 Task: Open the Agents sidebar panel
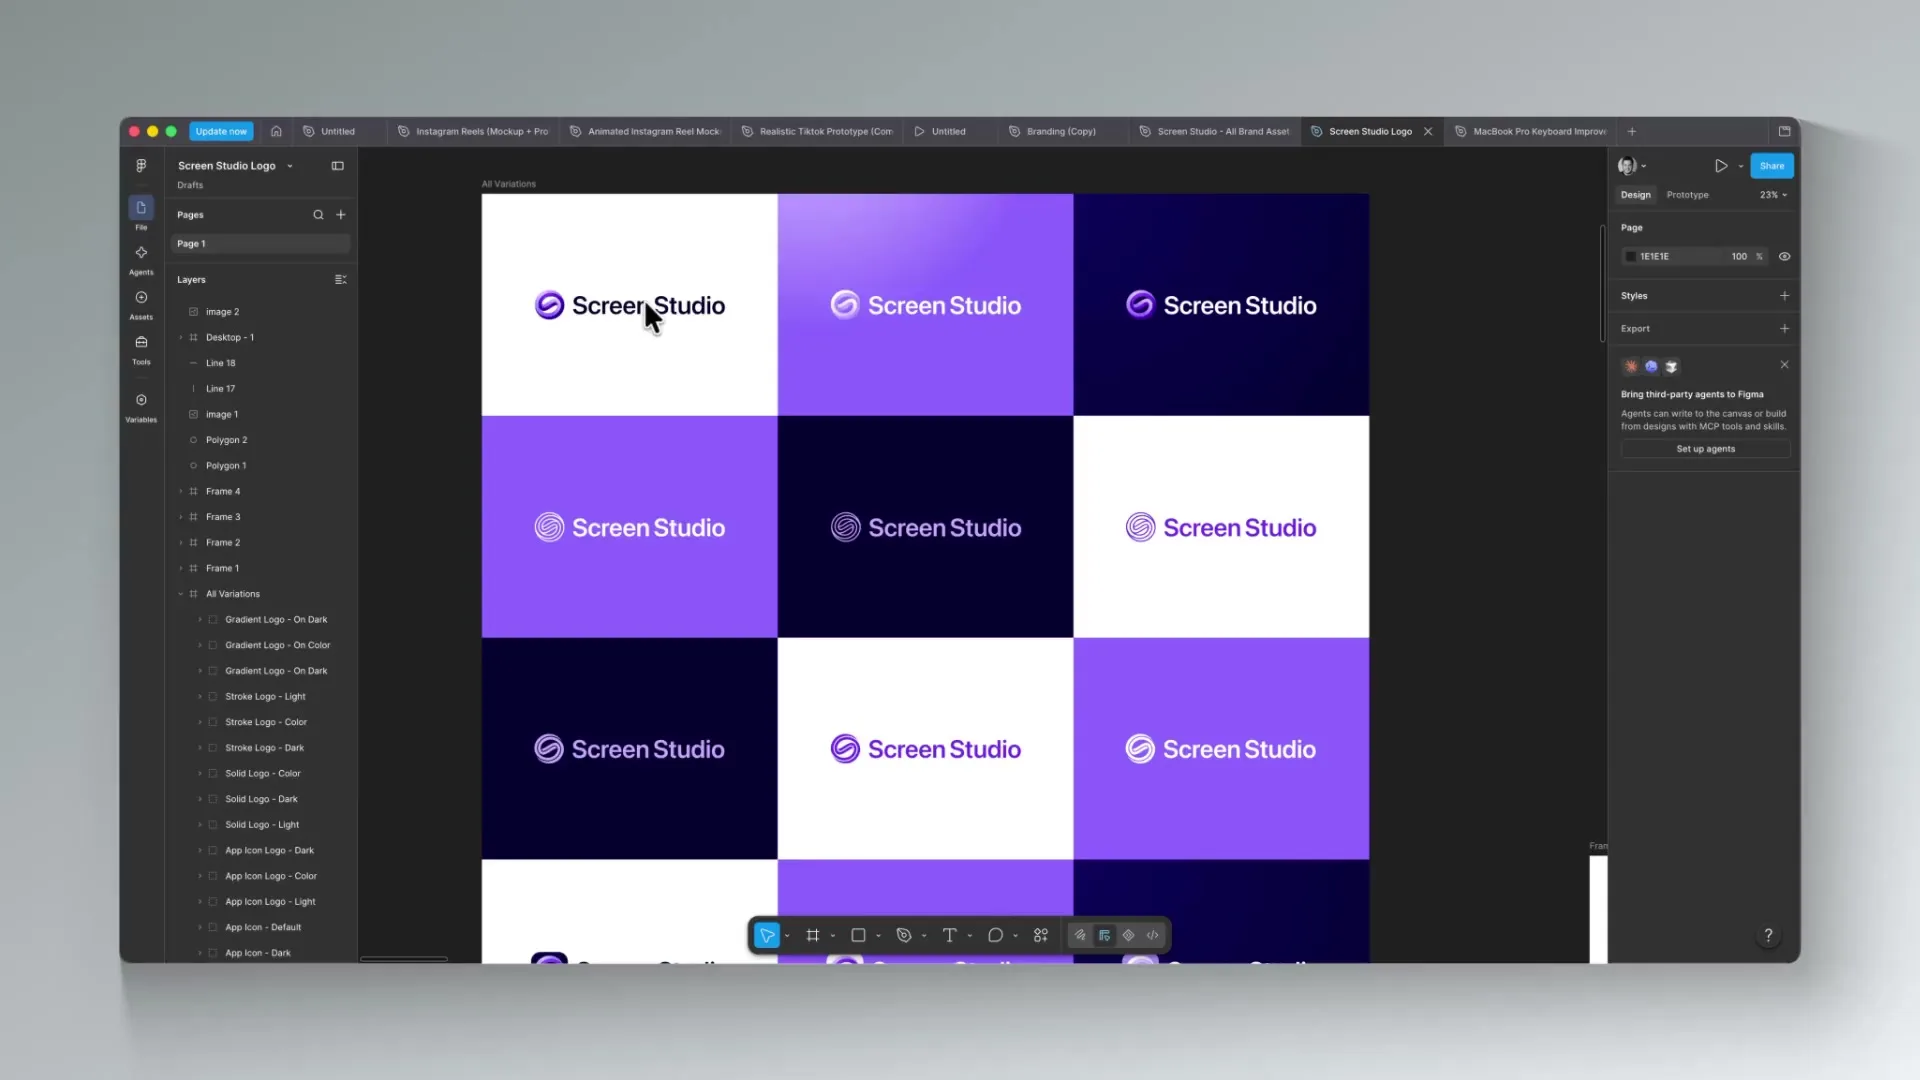coord(141,259)
